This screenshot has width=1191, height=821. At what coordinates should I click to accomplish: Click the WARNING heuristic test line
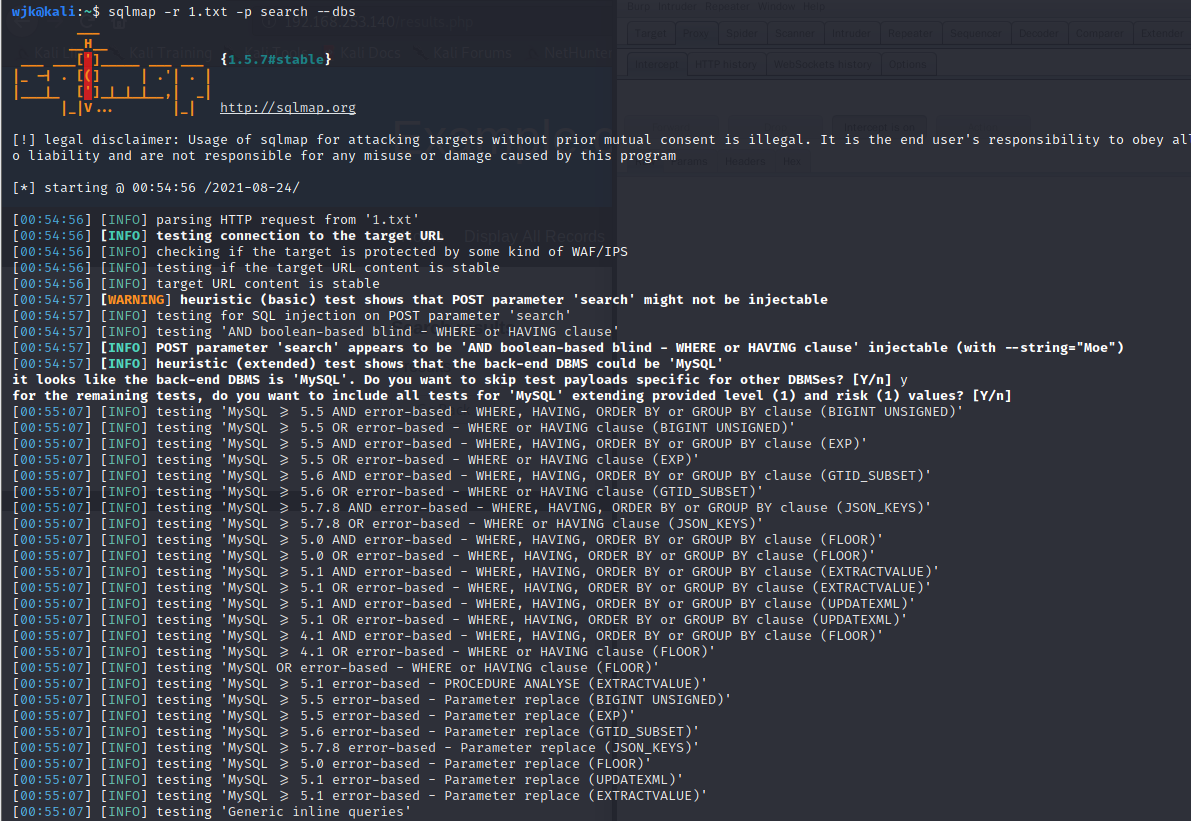click(420, 299)
